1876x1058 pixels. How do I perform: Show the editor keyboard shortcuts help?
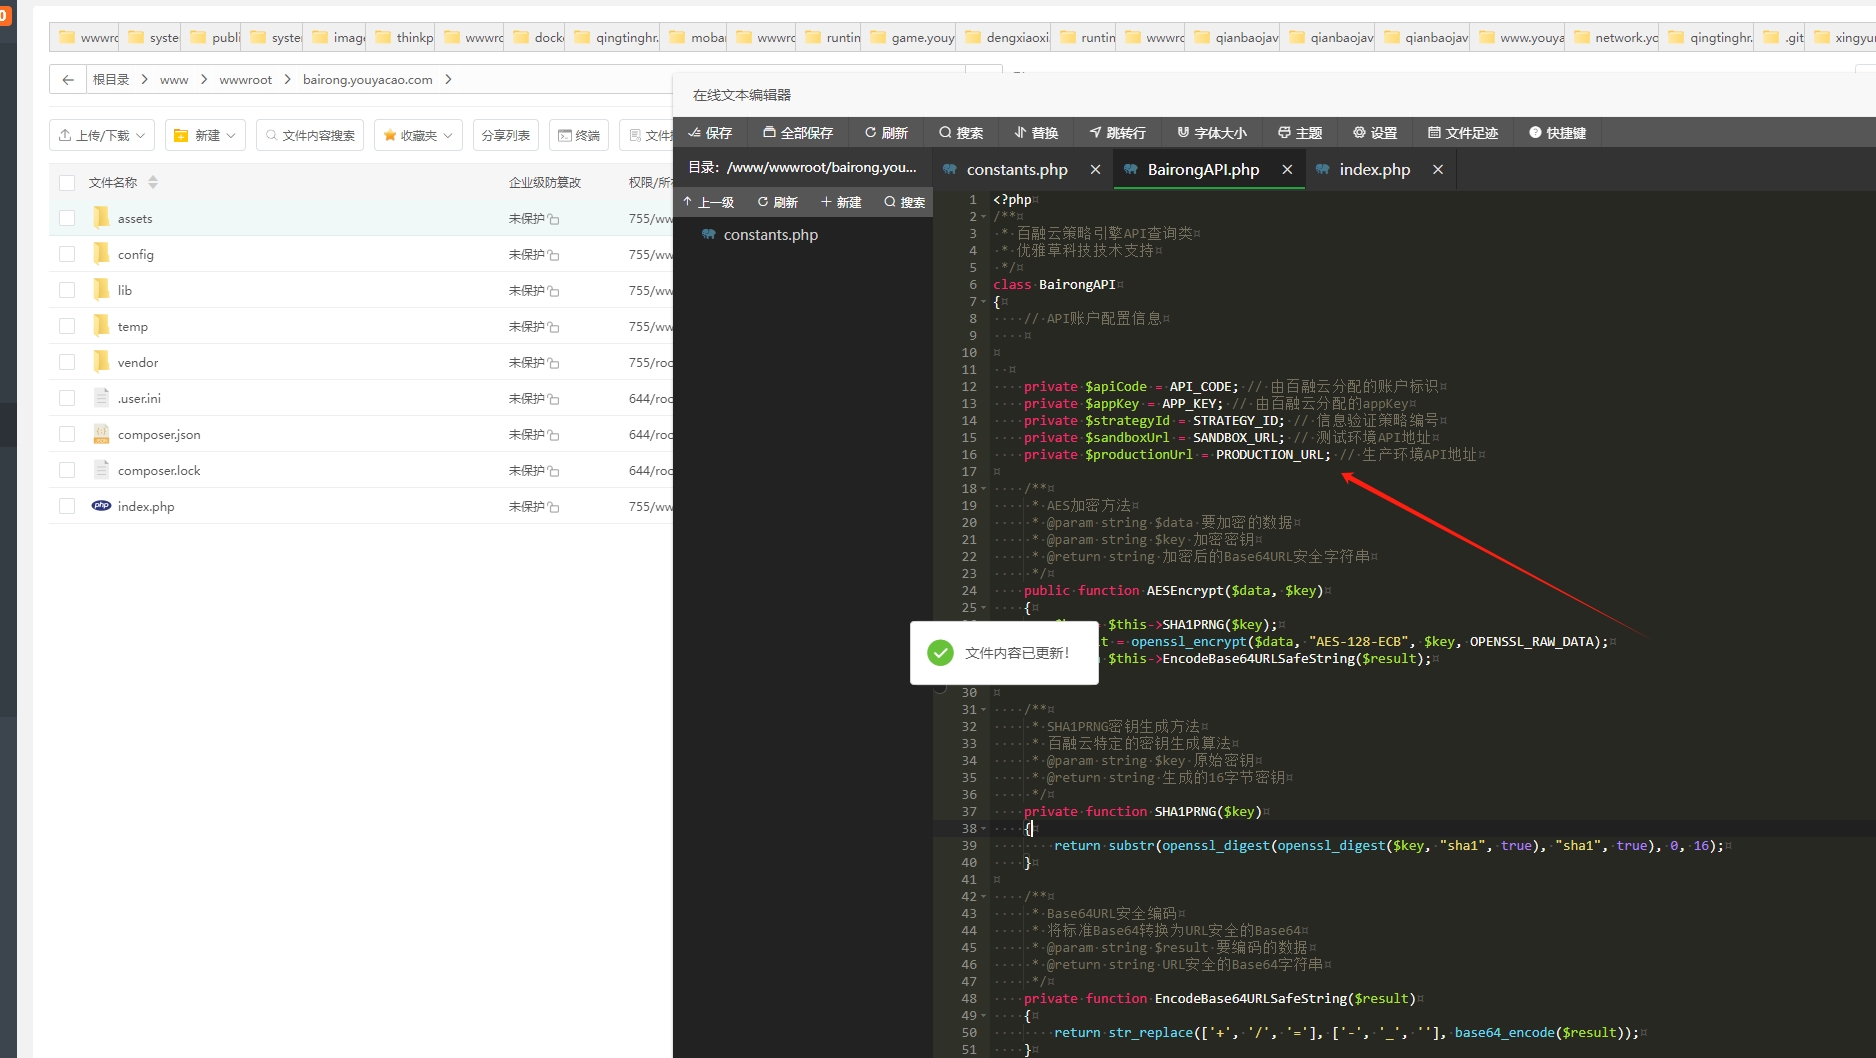(x=1557, y=133)
